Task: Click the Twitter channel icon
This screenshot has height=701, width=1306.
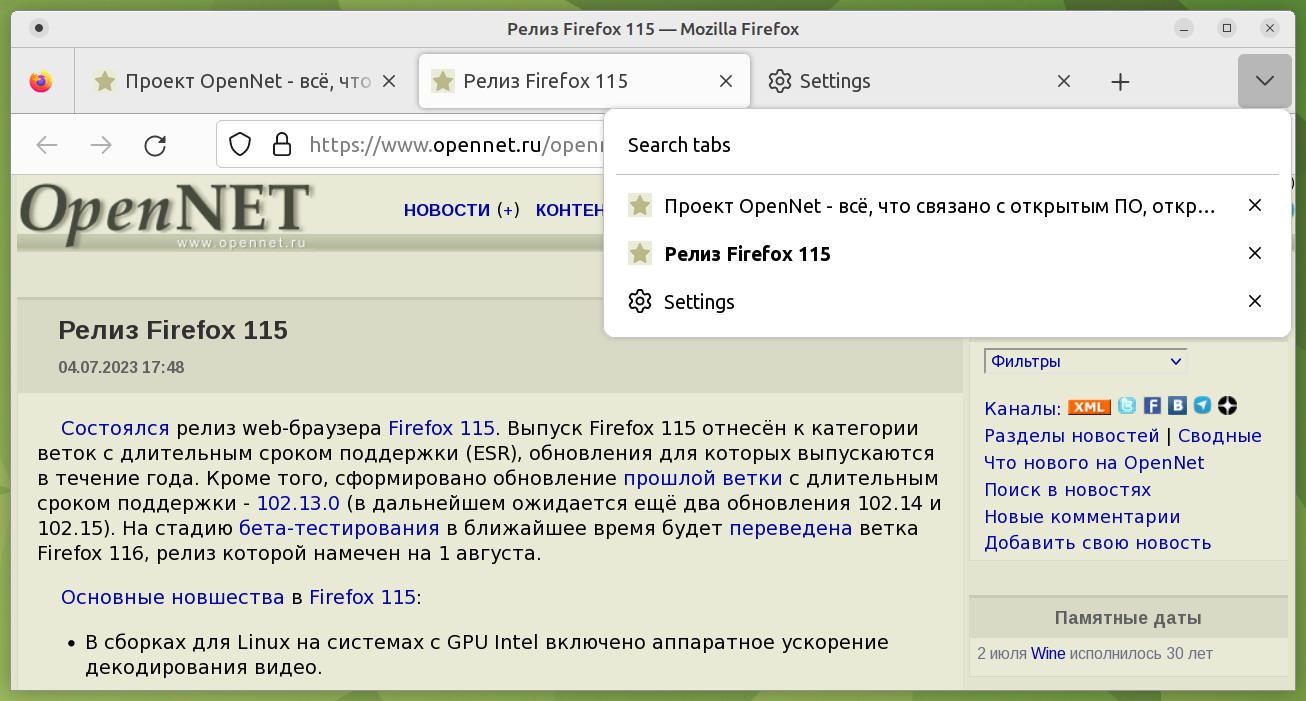Action: (x=1127, y=406)
